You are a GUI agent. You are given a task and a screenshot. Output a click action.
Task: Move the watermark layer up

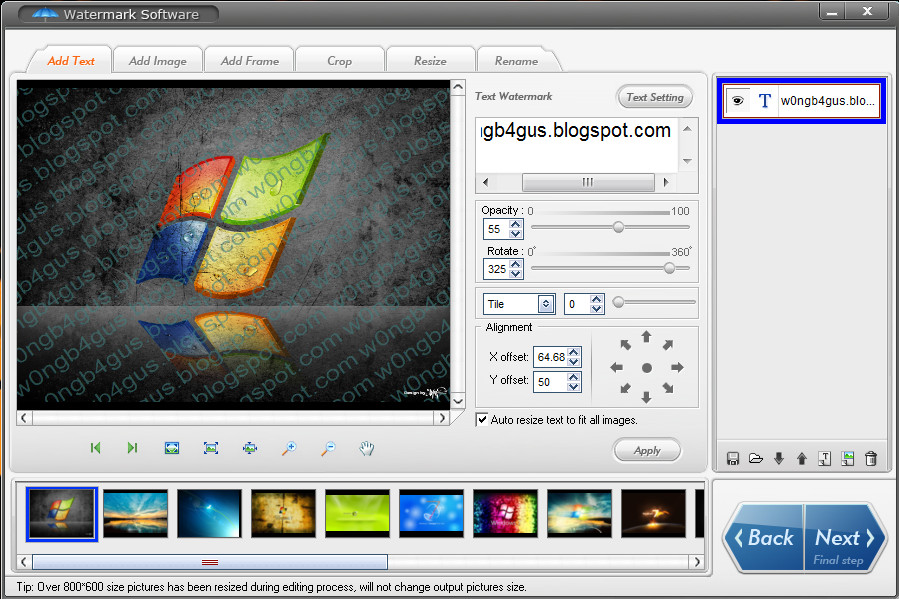pos(802,458)
